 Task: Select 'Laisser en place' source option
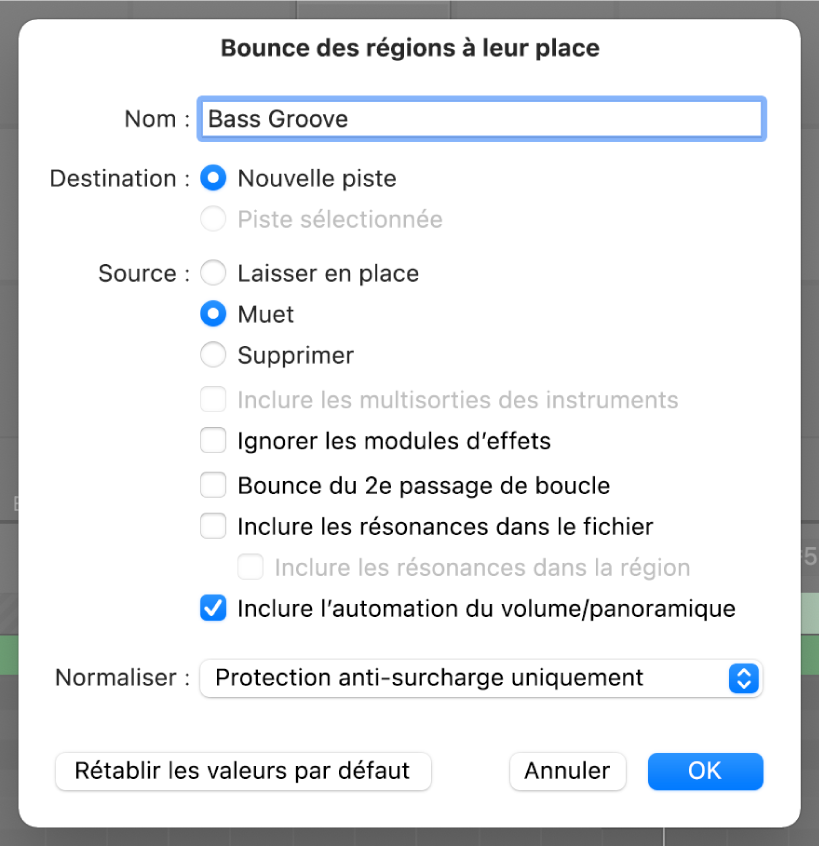(x=212, y=273)
